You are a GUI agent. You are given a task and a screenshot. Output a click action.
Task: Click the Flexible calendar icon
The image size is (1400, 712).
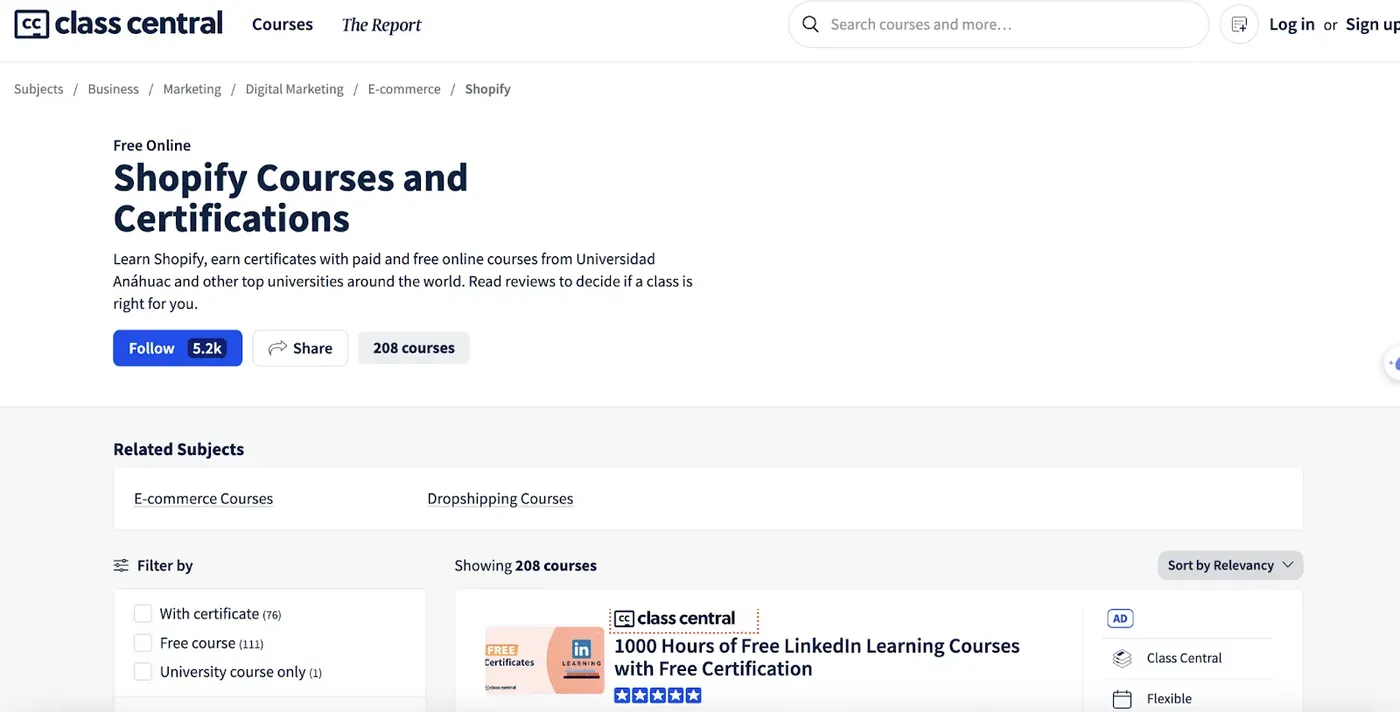[x=1122, y=699]
